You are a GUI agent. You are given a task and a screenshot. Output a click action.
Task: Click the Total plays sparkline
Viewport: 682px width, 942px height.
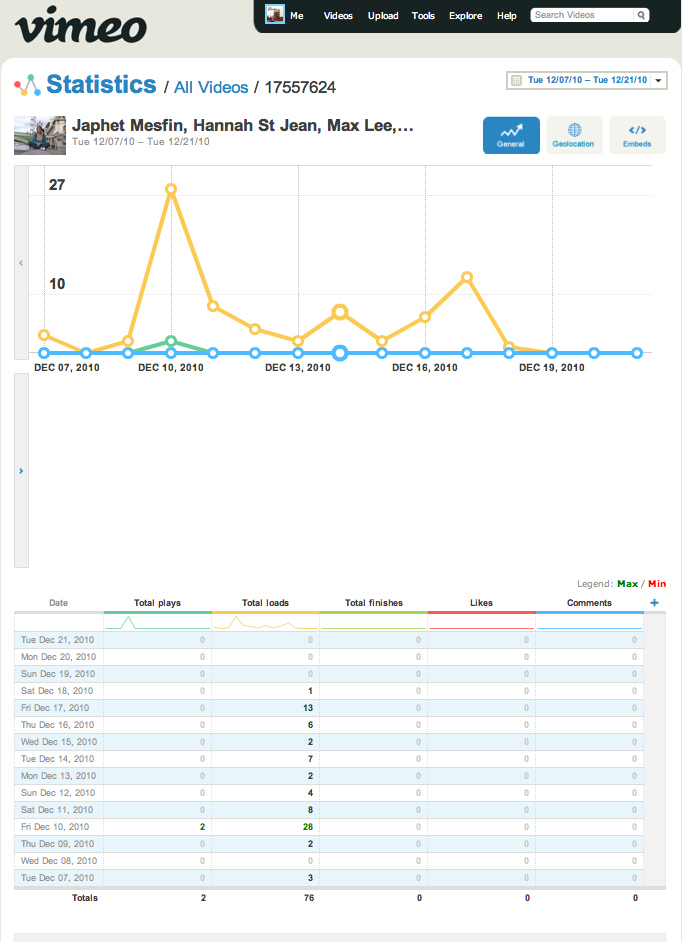click(x=157, y=622)
